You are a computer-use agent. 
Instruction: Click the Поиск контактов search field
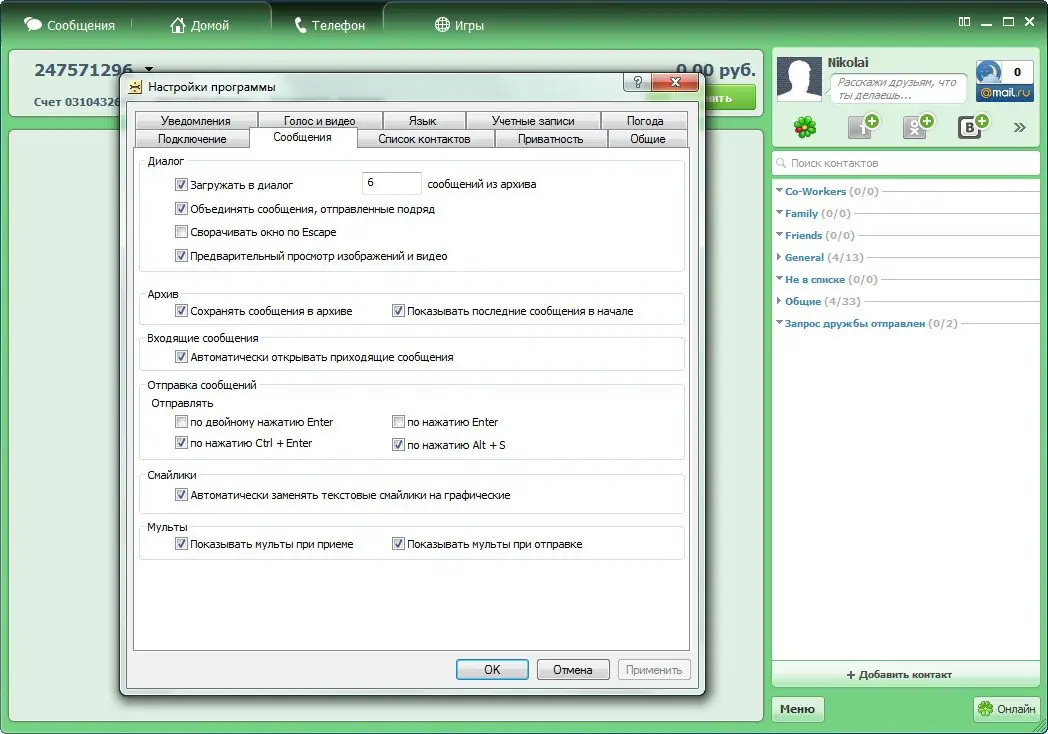906,162
